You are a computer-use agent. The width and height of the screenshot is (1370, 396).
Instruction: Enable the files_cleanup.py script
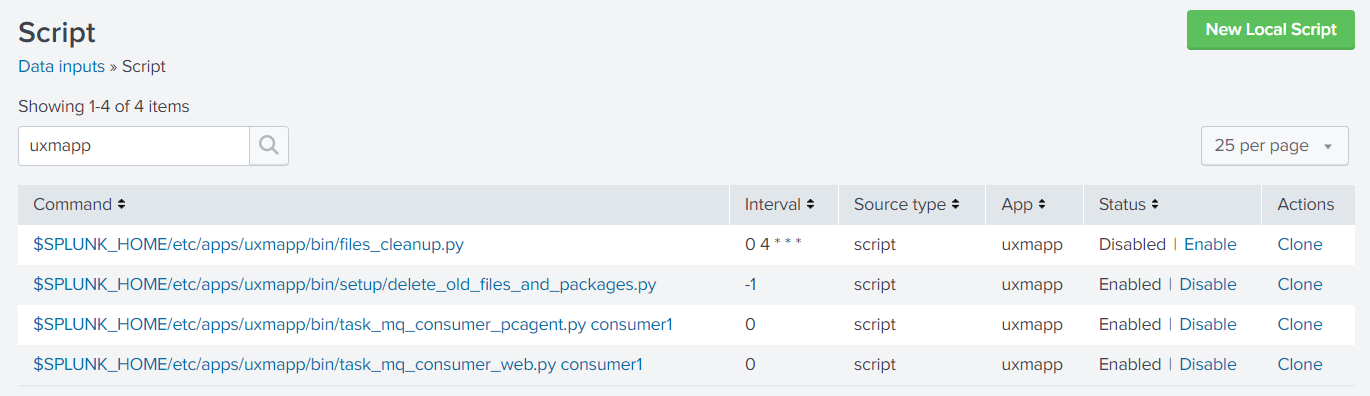coord(1210,245)
